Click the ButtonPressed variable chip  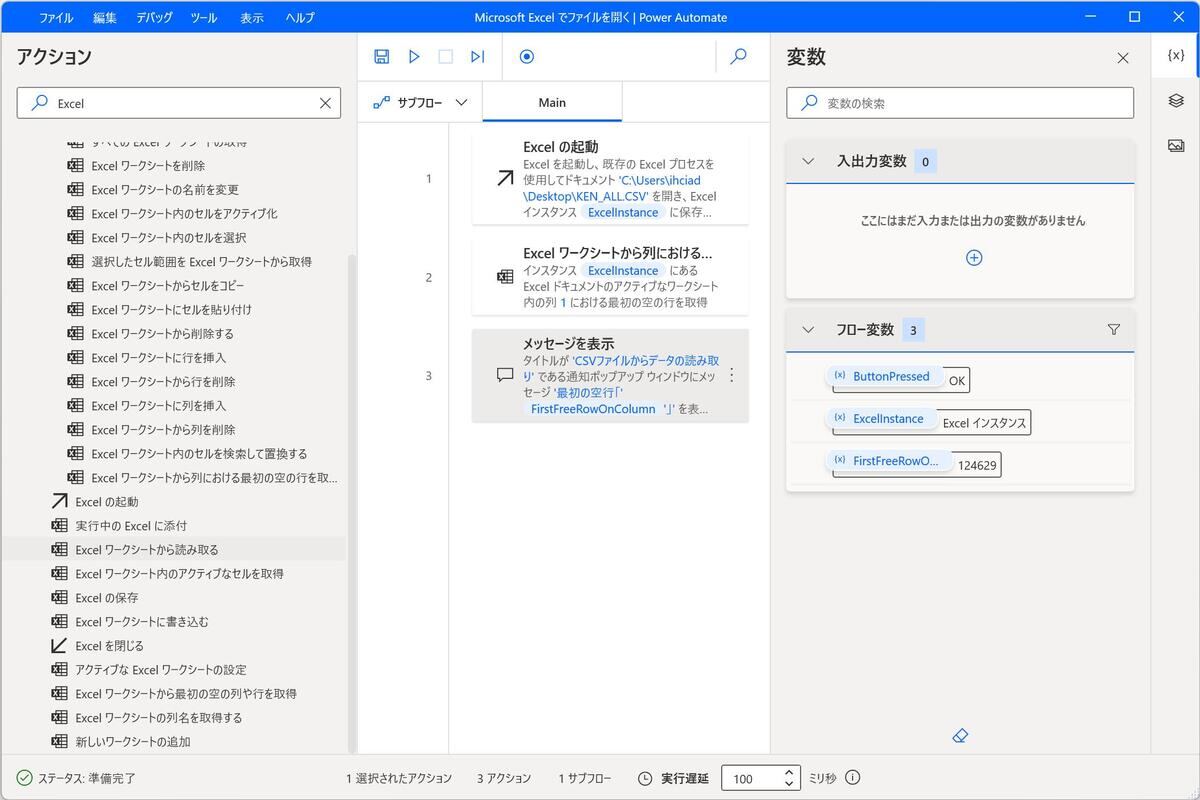coord(885,377)
